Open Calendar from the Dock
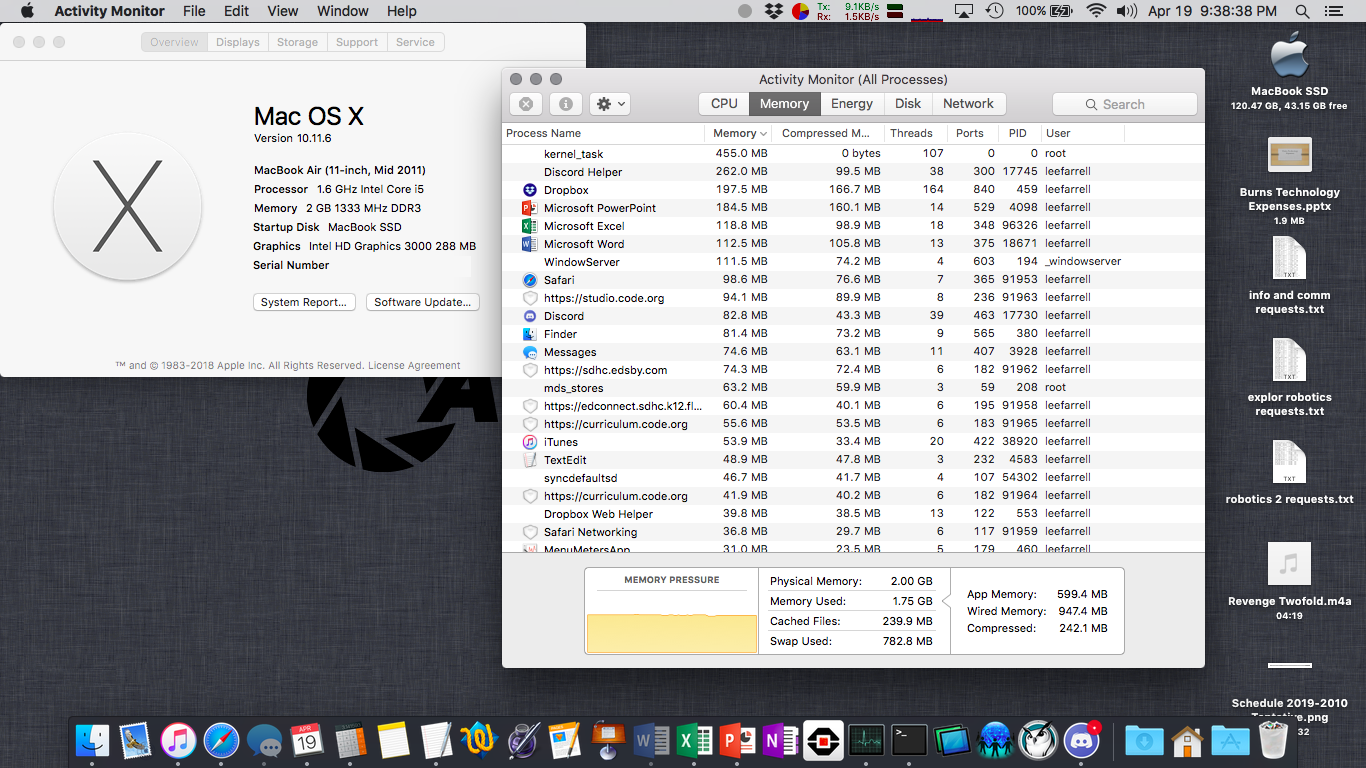1366x768 pixels. (307, 741)
